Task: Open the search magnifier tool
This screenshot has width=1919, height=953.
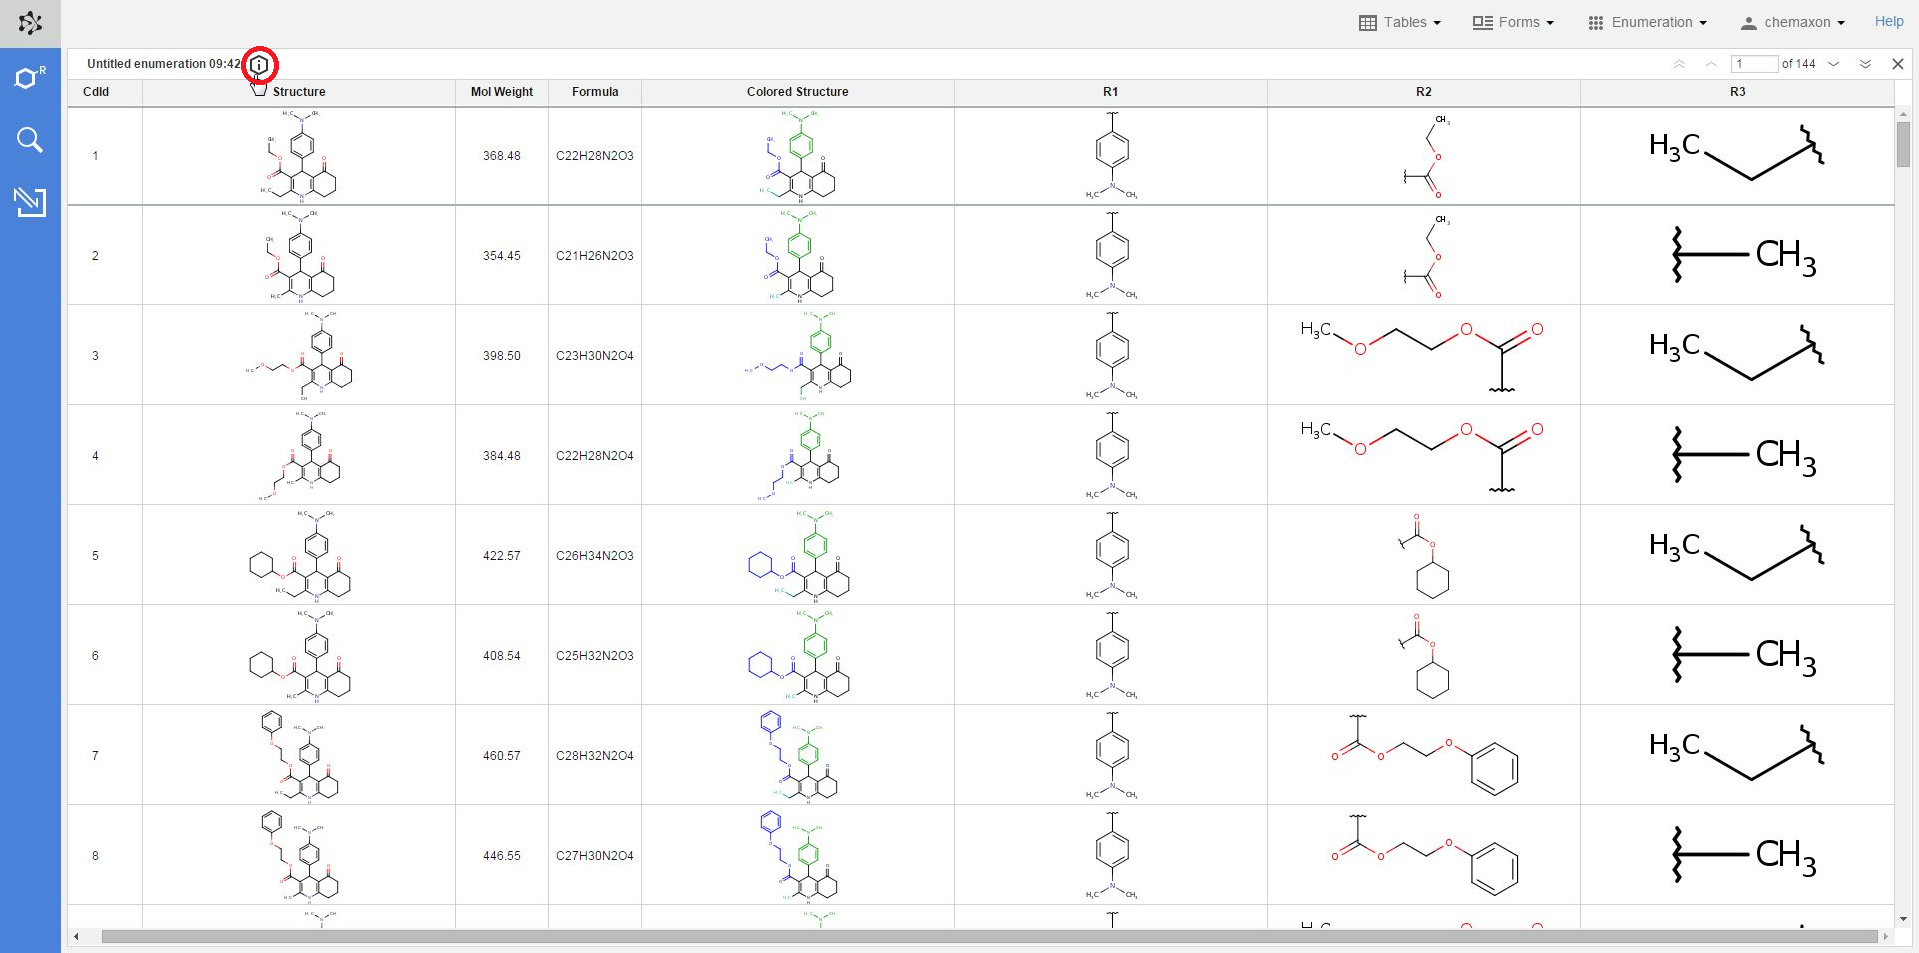Action: click(x=30, y=140)
